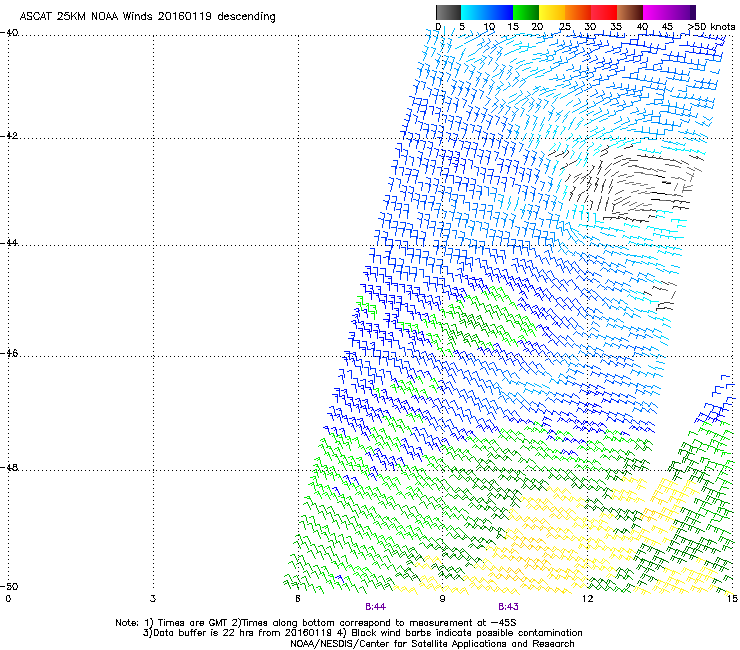Click the '6' longitude axis label
The width and height of the screenshot is (740, 650).
click(x=298, y=599)
